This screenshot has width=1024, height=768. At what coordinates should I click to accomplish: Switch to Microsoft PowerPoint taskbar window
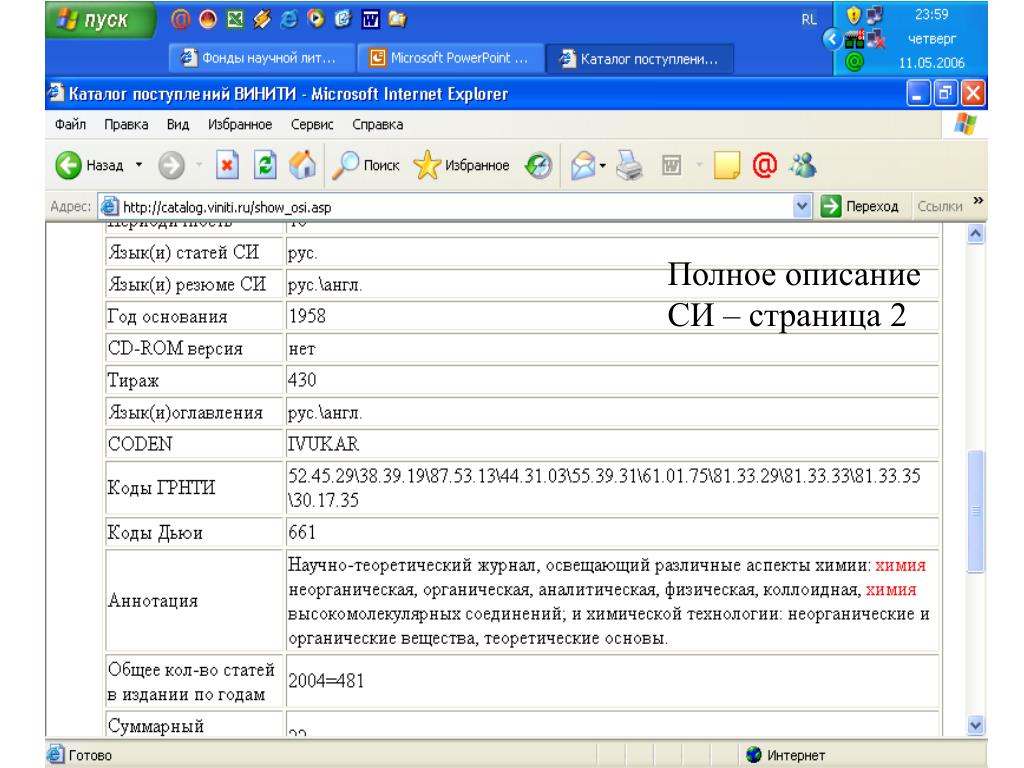pyautogui.click(x=451, y=58)
